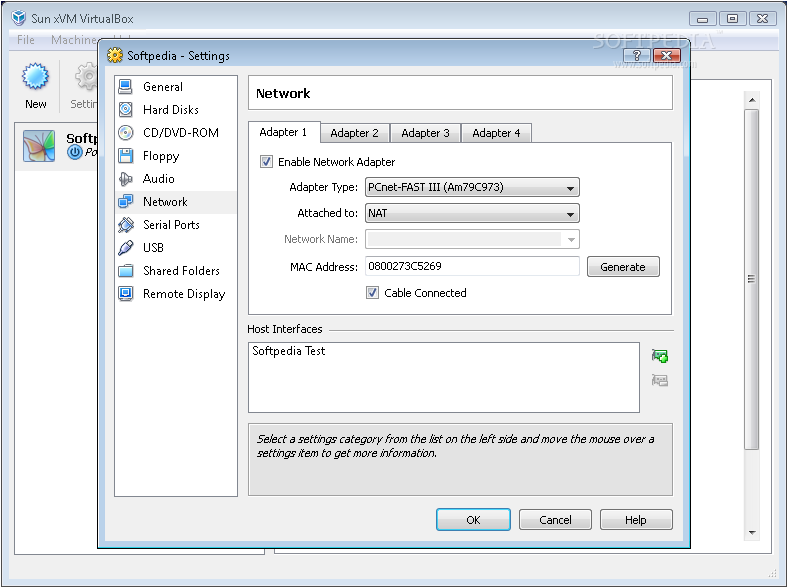787x587 pixels.
Task: Close the Softpedia Settings dialog
Action: (x=667, y=55)
